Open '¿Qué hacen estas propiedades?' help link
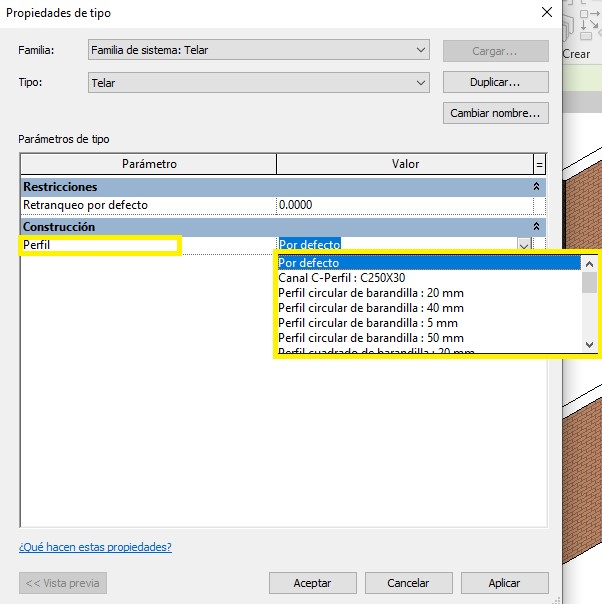 (95, 547)
